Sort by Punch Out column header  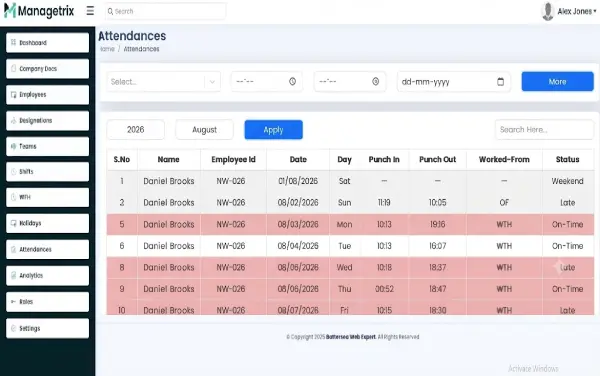click(437, 160)
